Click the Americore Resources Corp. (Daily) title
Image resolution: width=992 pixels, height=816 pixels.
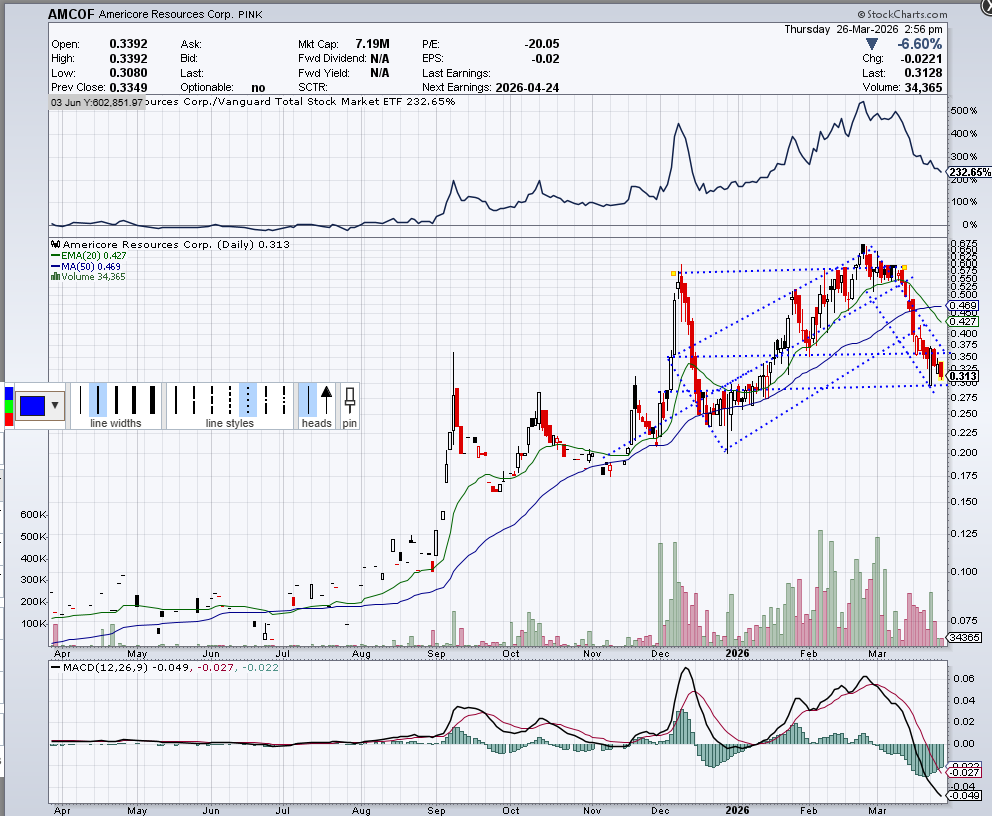coord(170,245)
